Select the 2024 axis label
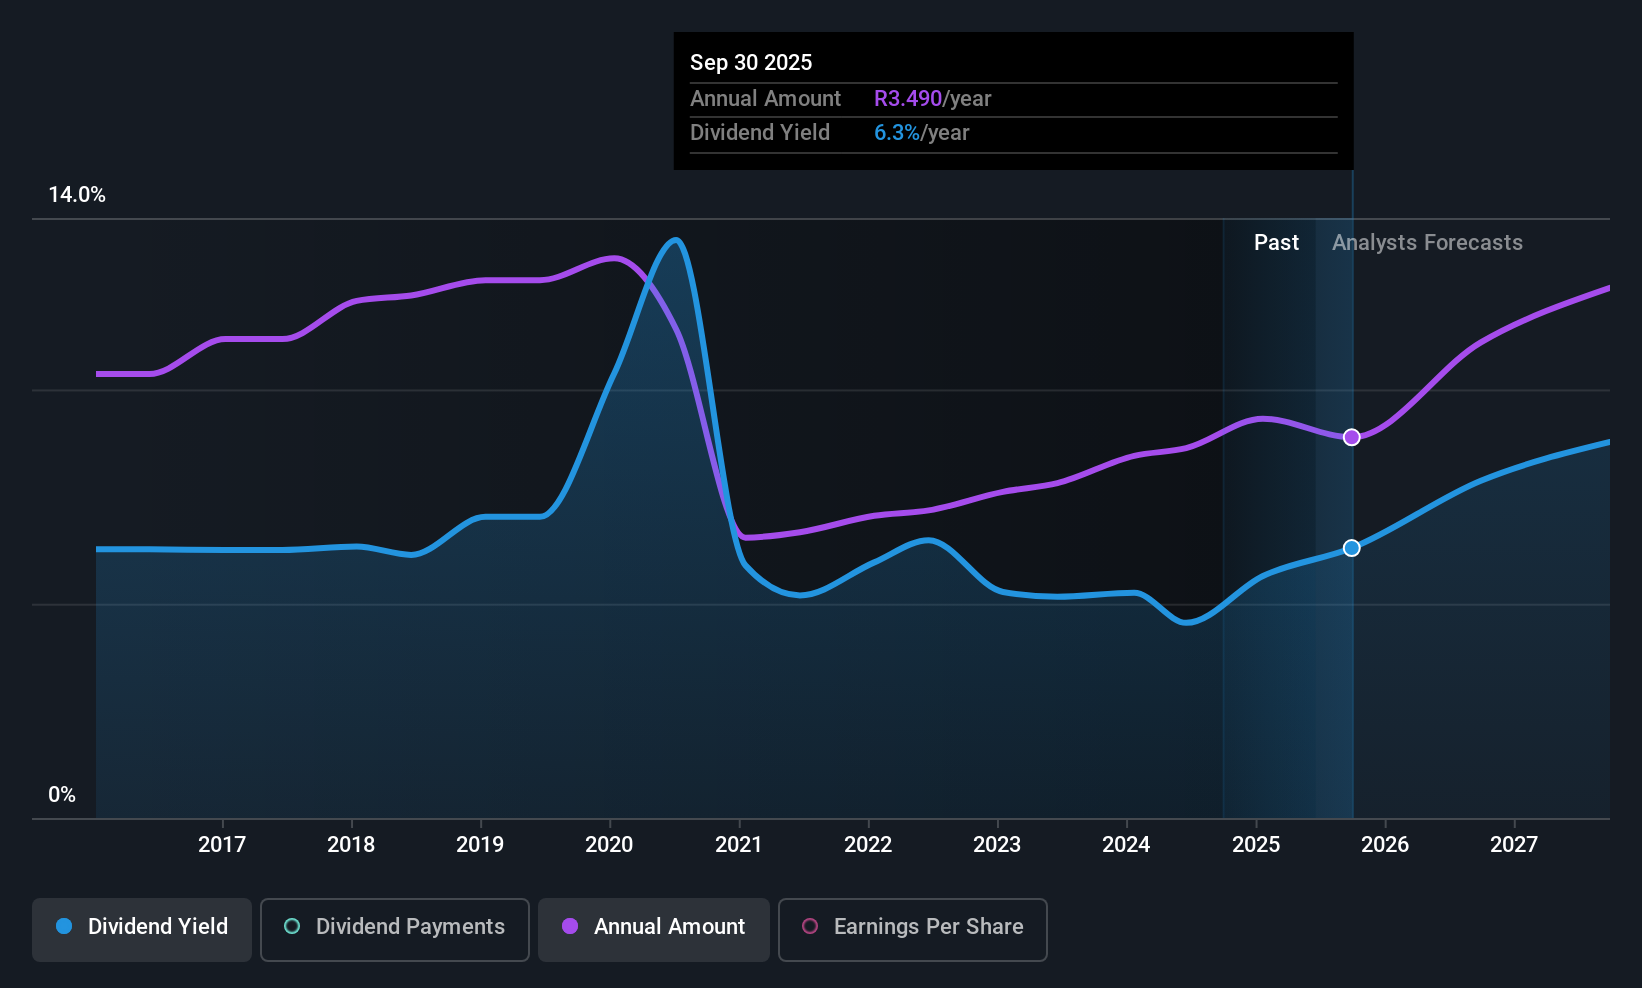1642x988 pixels. 1126,845
